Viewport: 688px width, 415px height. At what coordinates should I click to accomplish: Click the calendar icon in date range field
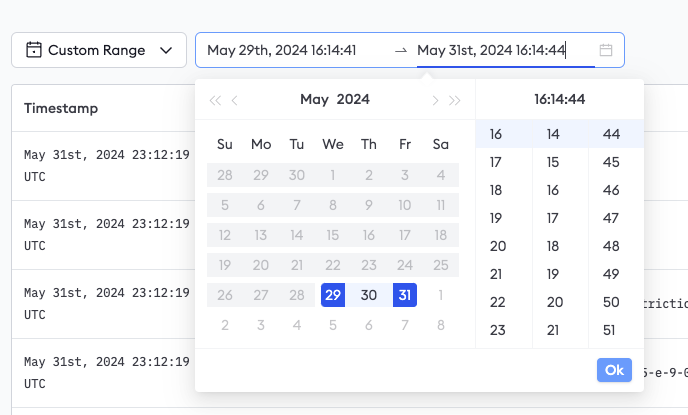(x=605, y=50)
